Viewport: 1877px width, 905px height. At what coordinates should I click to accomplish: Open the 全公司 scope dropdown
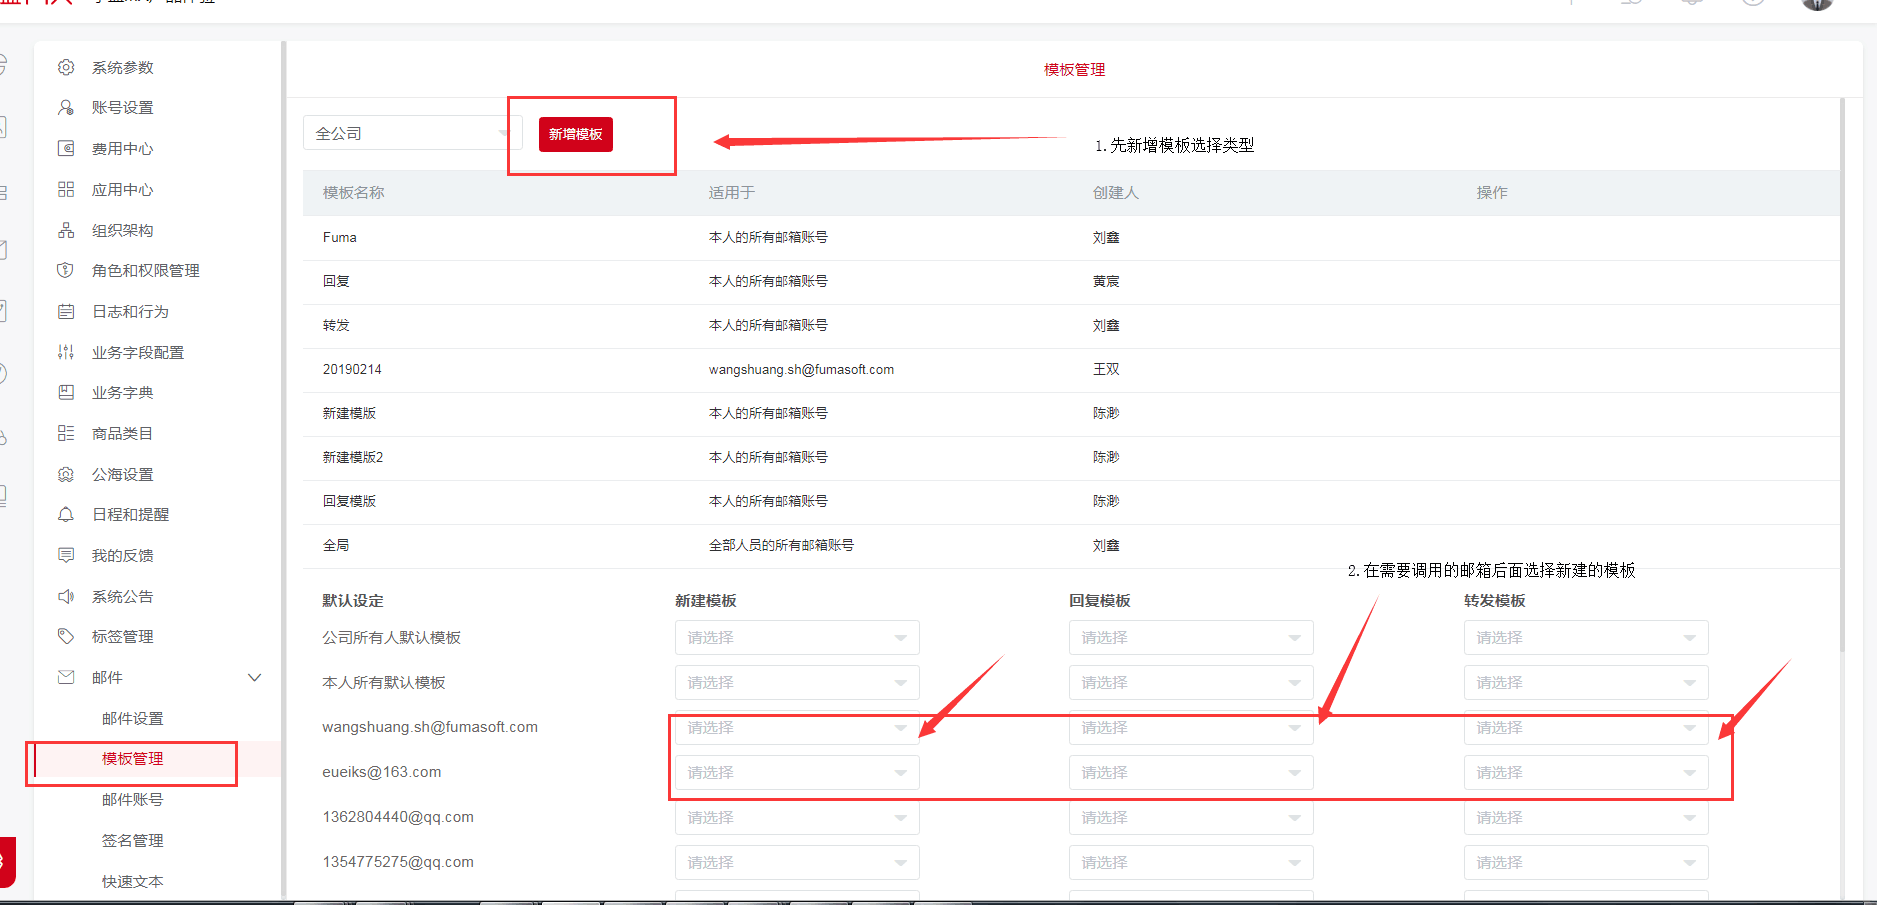click(410, 133)
